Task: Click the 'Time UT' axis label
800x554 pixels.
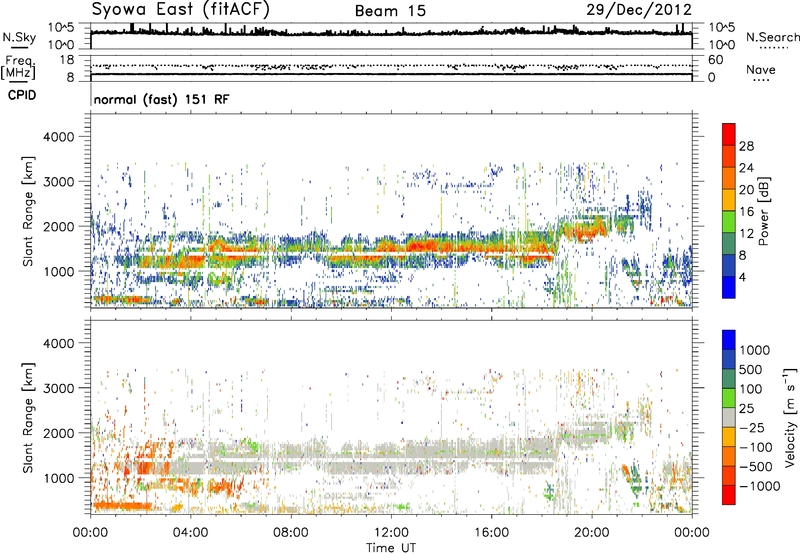Action: (391, 548)
